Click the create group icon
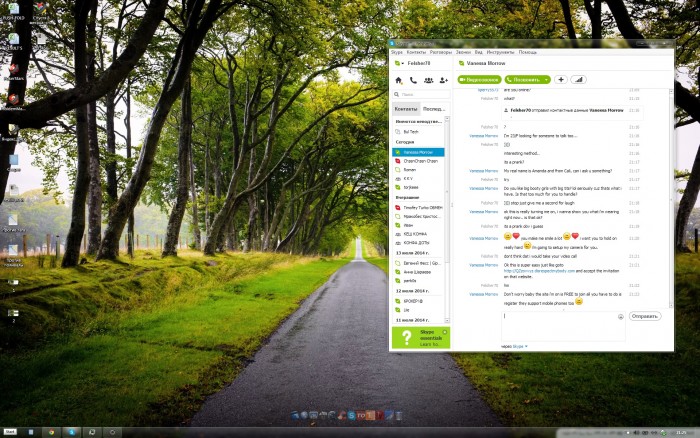The height and width of the screenshot is (438, 700). [x=429, y=80]
